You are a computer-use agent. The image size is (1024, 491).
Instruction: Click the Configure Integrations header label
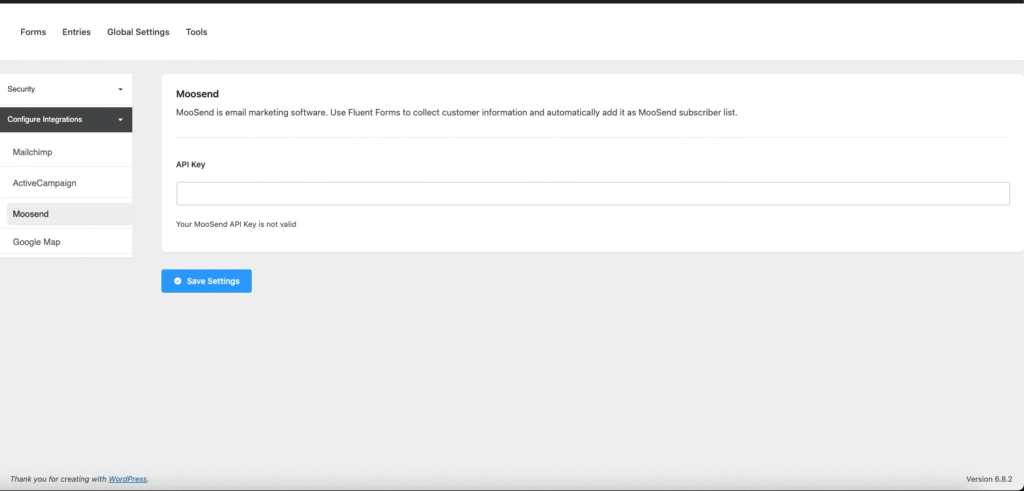[x=45, y=120]
